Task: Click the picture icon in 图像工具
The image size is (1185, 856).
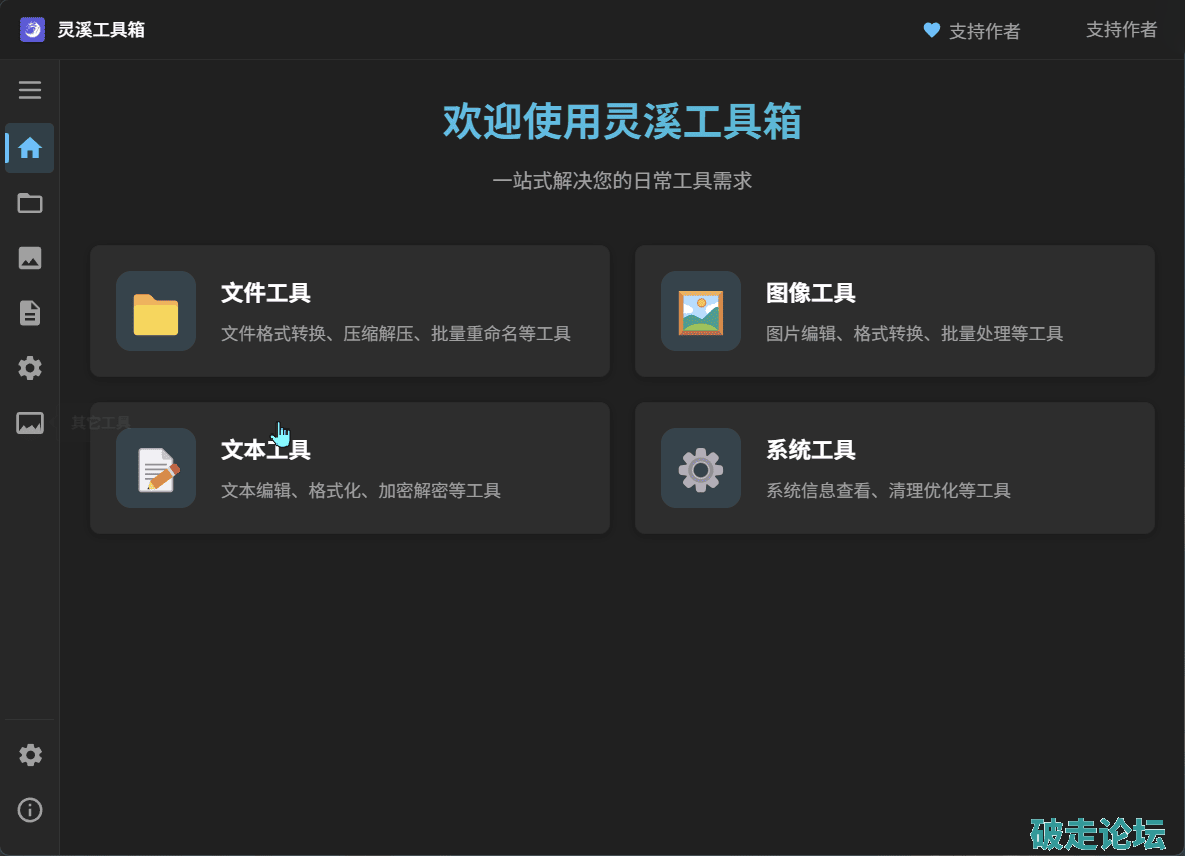Action: point(701,312)
